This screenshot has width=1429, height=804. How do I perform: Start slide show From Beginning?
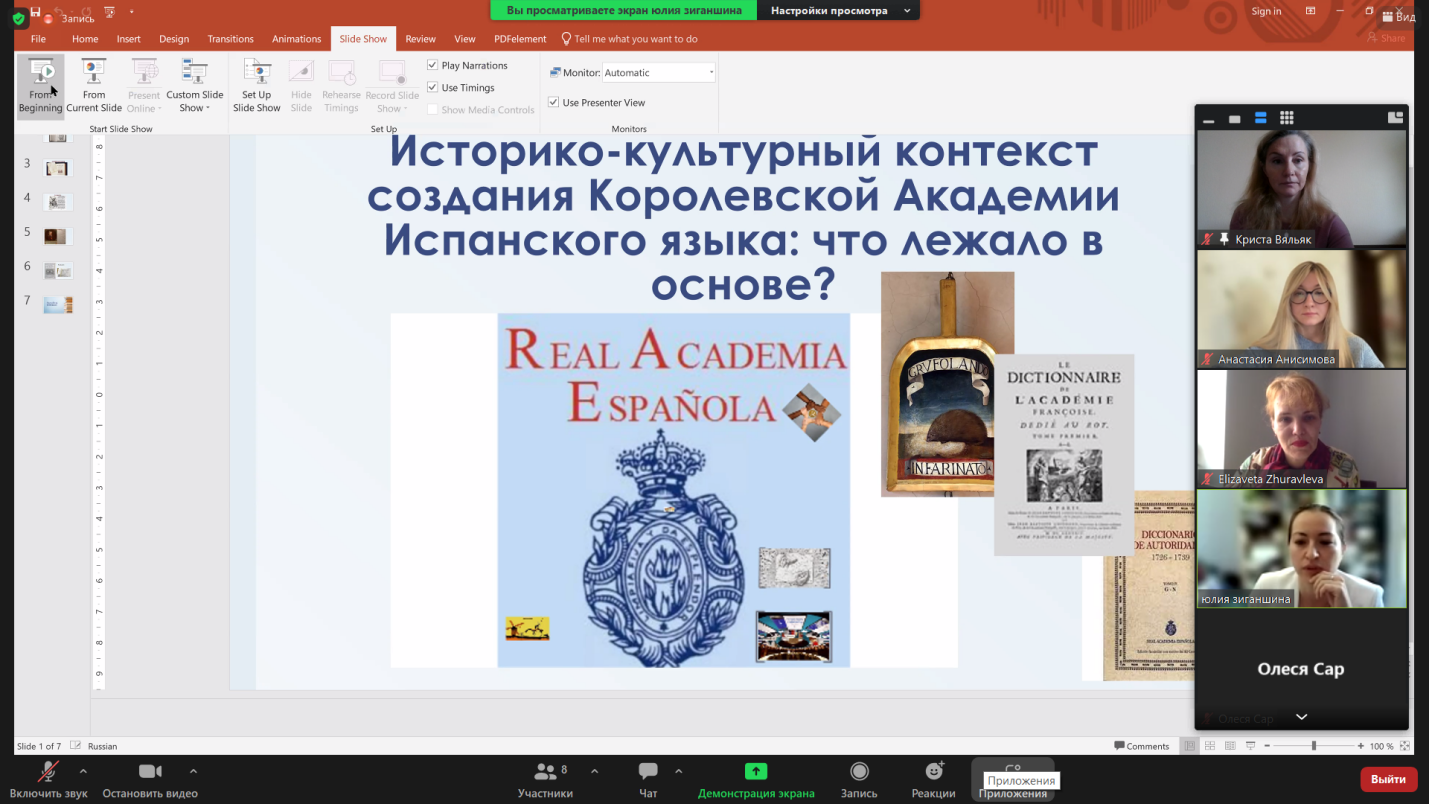40,86
